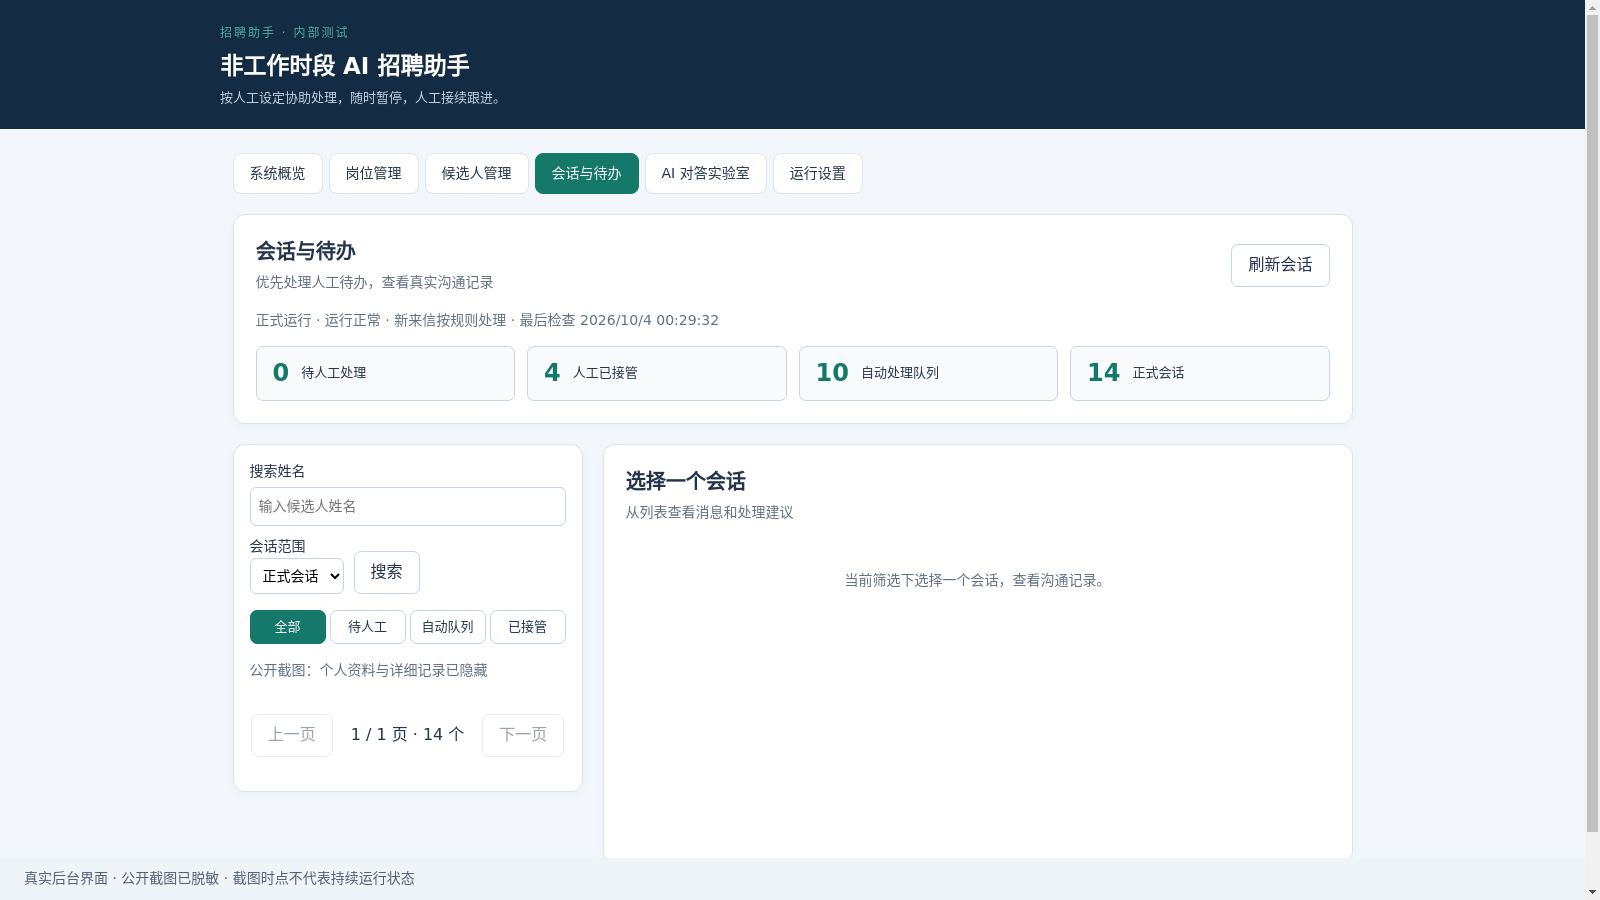This screenshot has width=1600, height=900.
Task: Click the heading 选择一个会话
Action: coord(686,481)
